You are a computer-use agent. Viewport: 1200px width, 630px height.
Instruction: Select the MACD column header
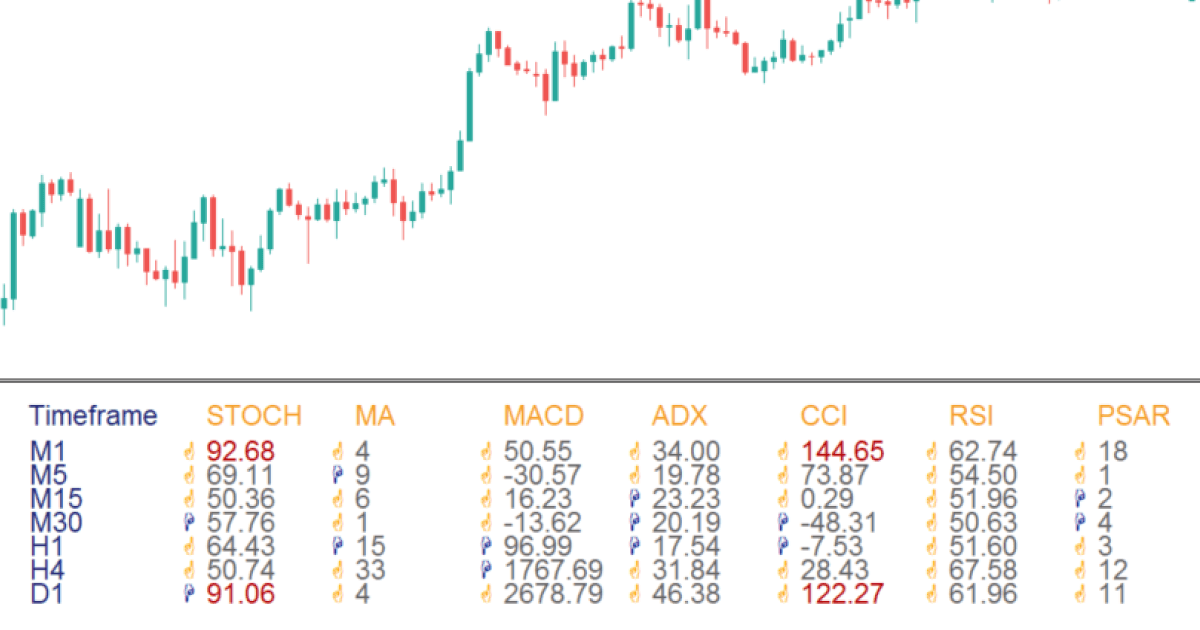[543, 416]
